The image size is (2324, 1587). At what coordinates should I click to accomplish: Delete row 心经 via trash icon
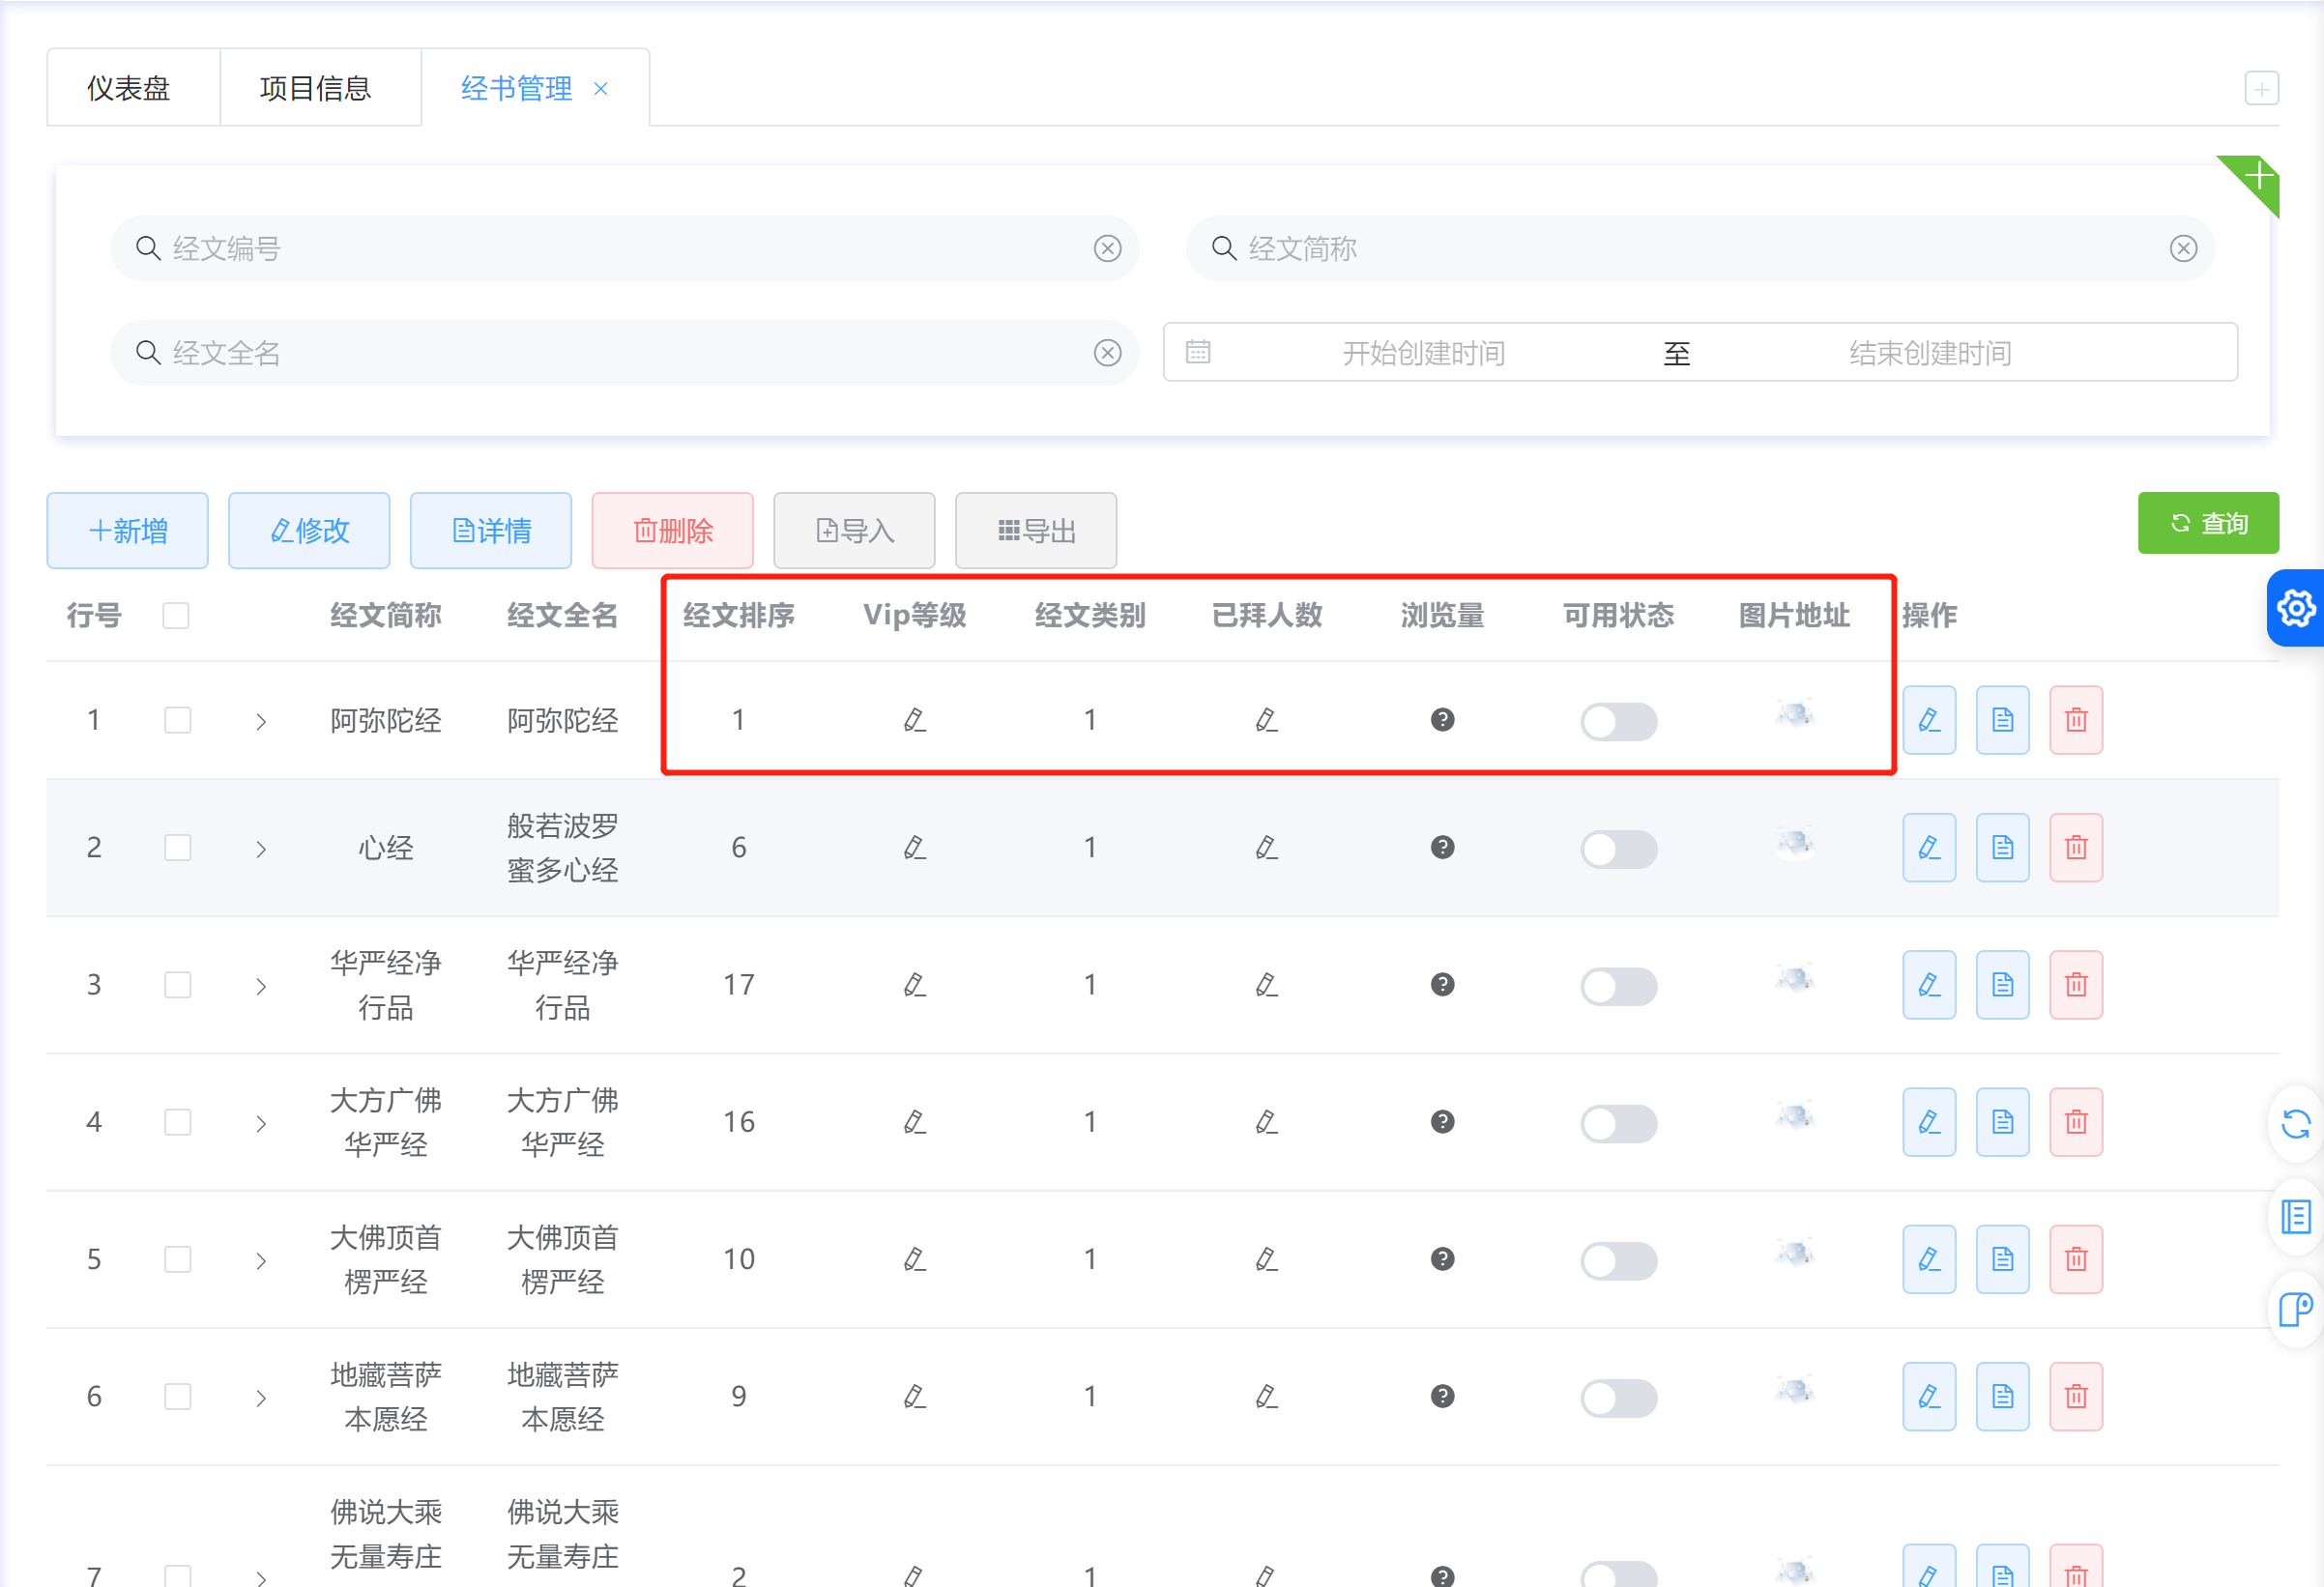[2076, 848]
